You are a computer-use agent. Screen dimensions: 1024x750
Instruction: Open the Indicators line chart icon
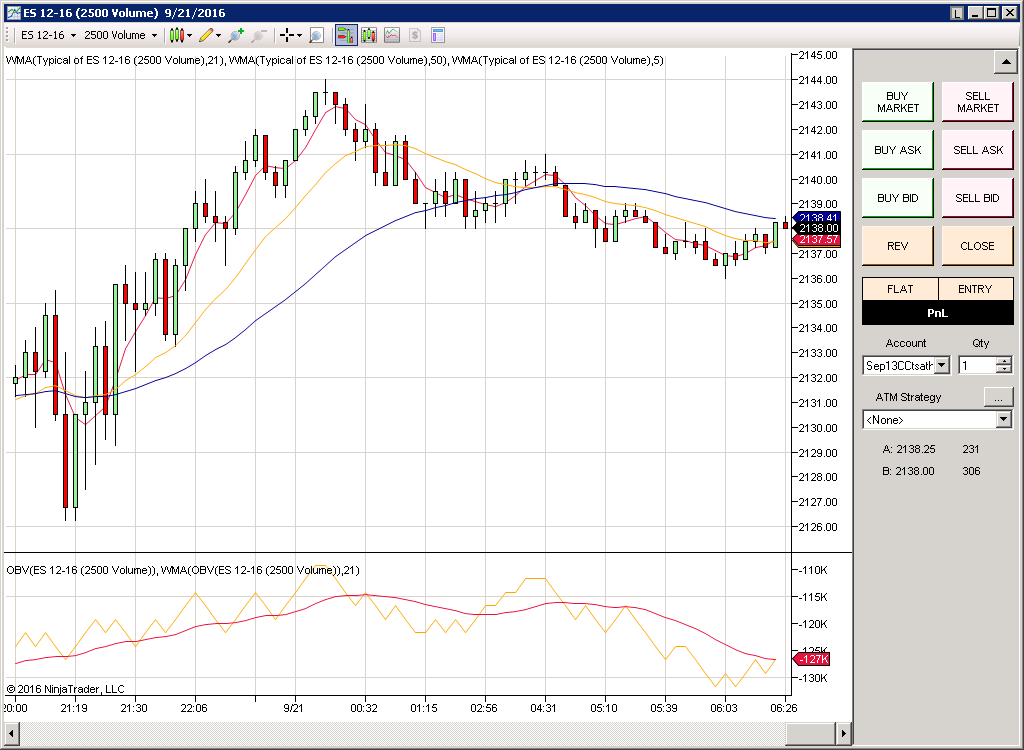(x=392, y=35)
